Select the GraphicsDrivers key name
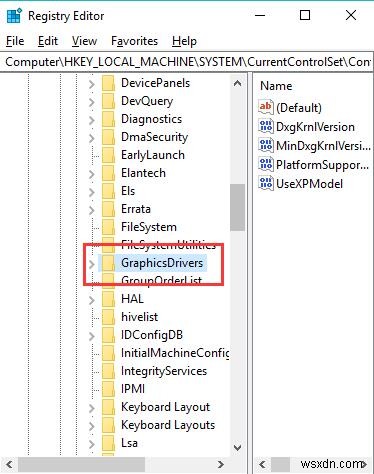The width and height of the screenshot is (374, 474). [162, 263]
